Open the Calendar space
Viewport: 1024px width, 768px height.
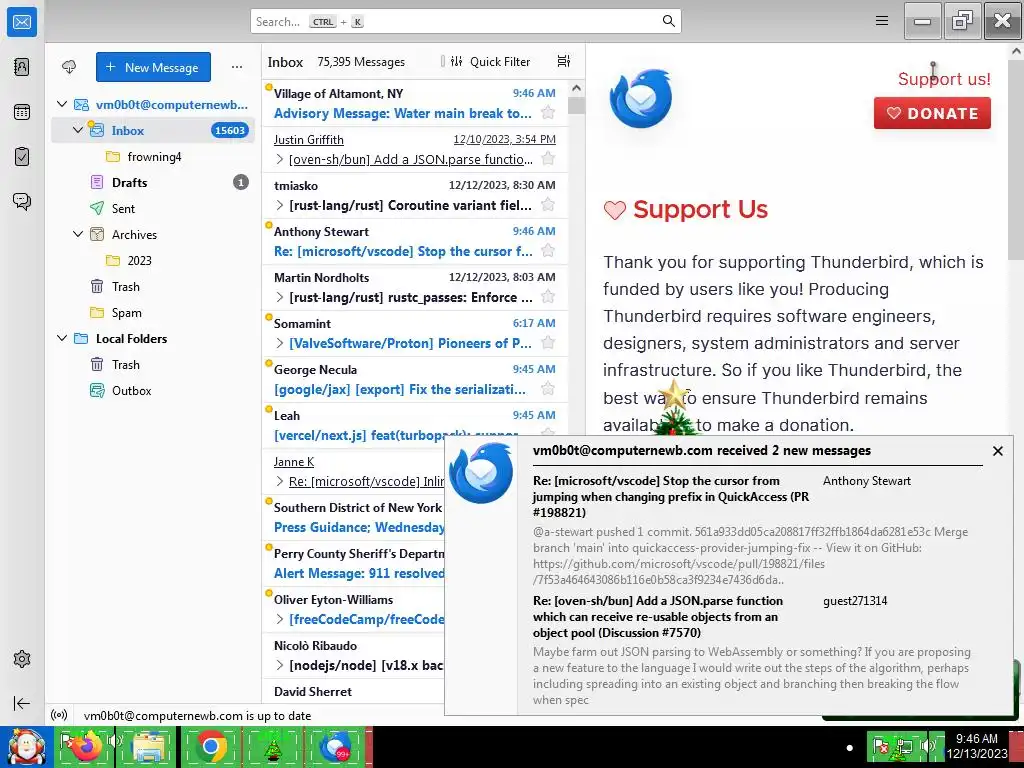(22, 112)
